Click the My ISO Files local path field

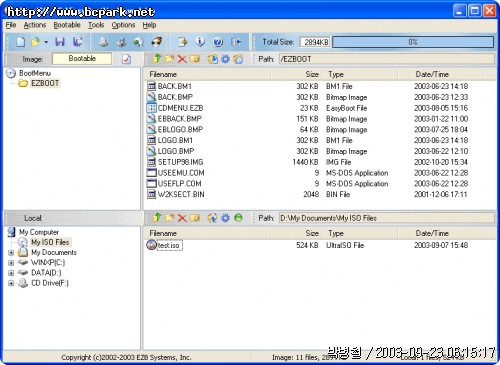pyautogui.click(x=387, y=218)
